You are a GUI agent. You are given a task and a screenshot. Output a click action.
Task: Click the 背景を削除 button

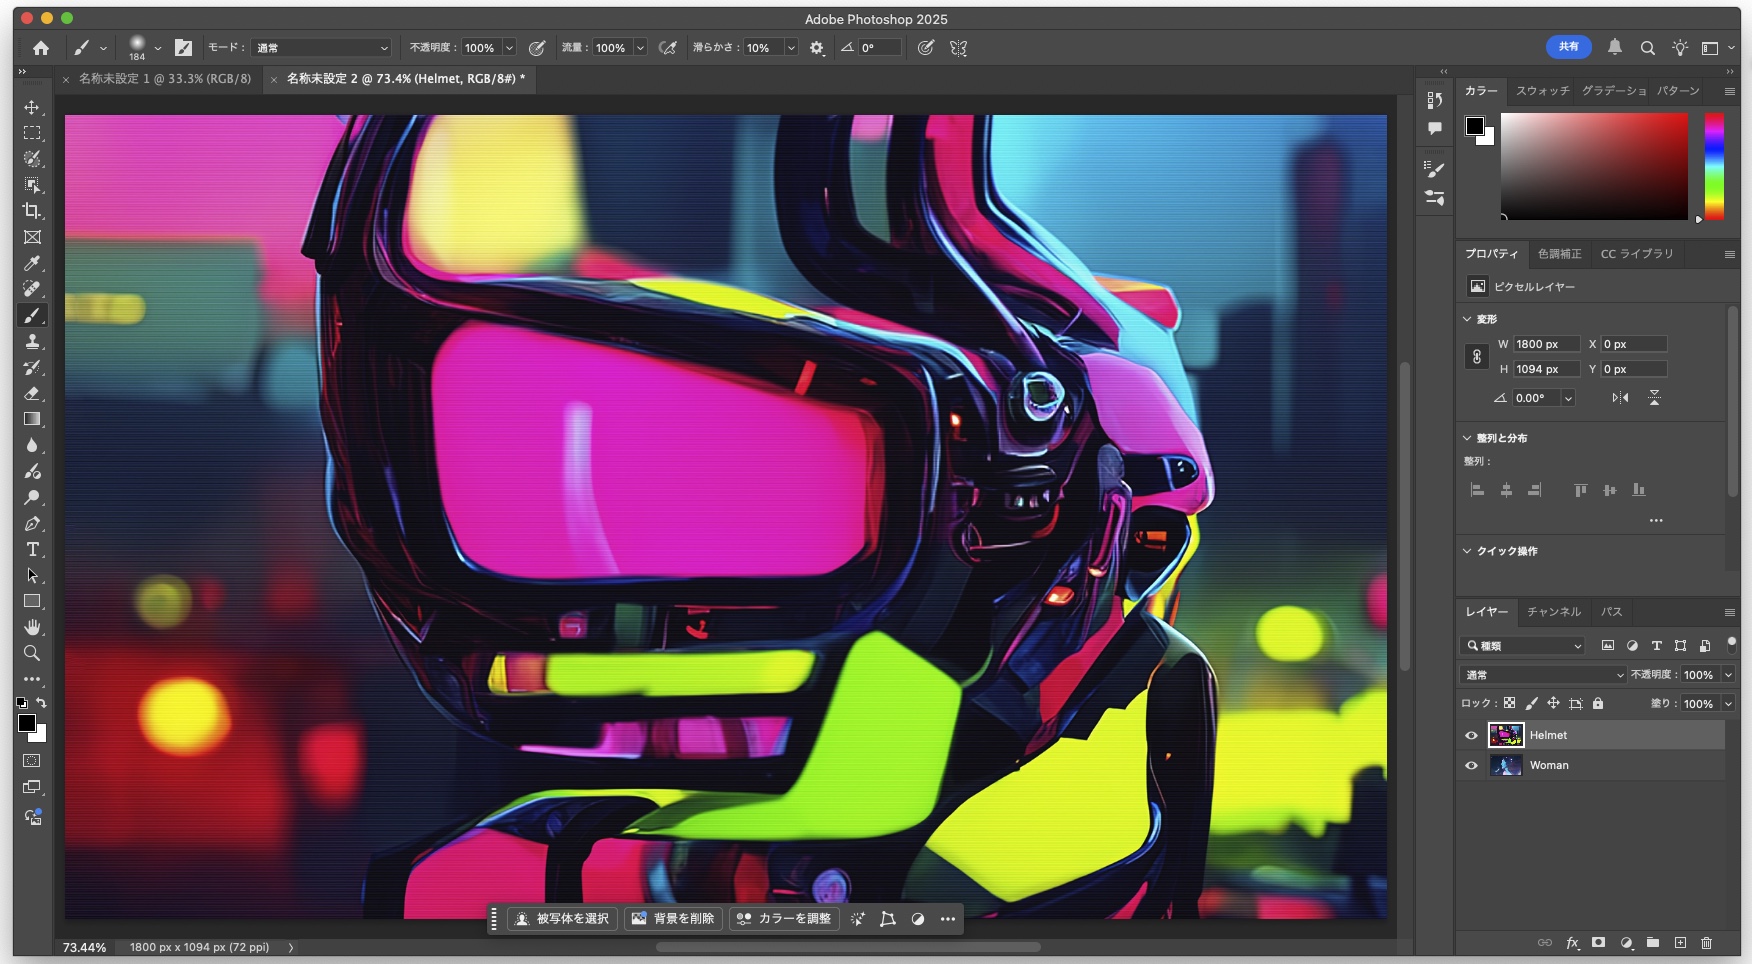pyautogui.click(x=673, y=919)
